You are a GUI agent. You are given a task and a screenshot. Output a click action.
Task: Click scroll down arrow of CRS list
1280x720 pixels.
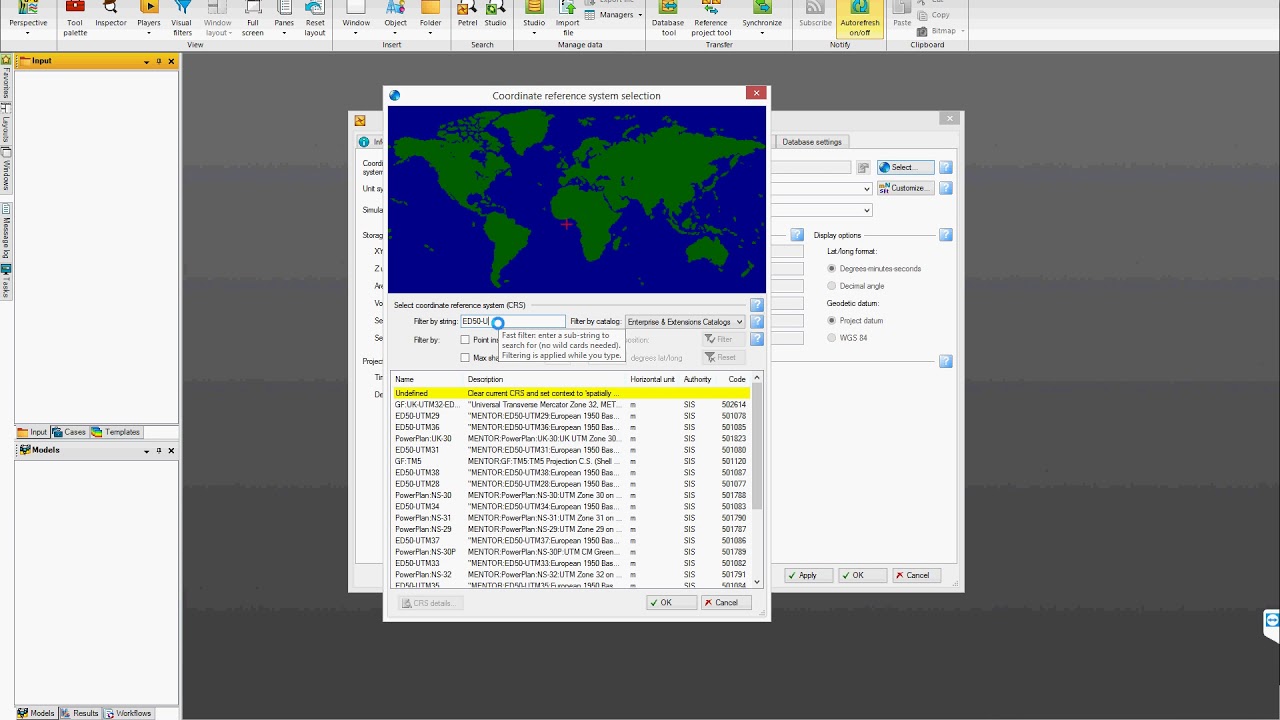pos(757,581)
